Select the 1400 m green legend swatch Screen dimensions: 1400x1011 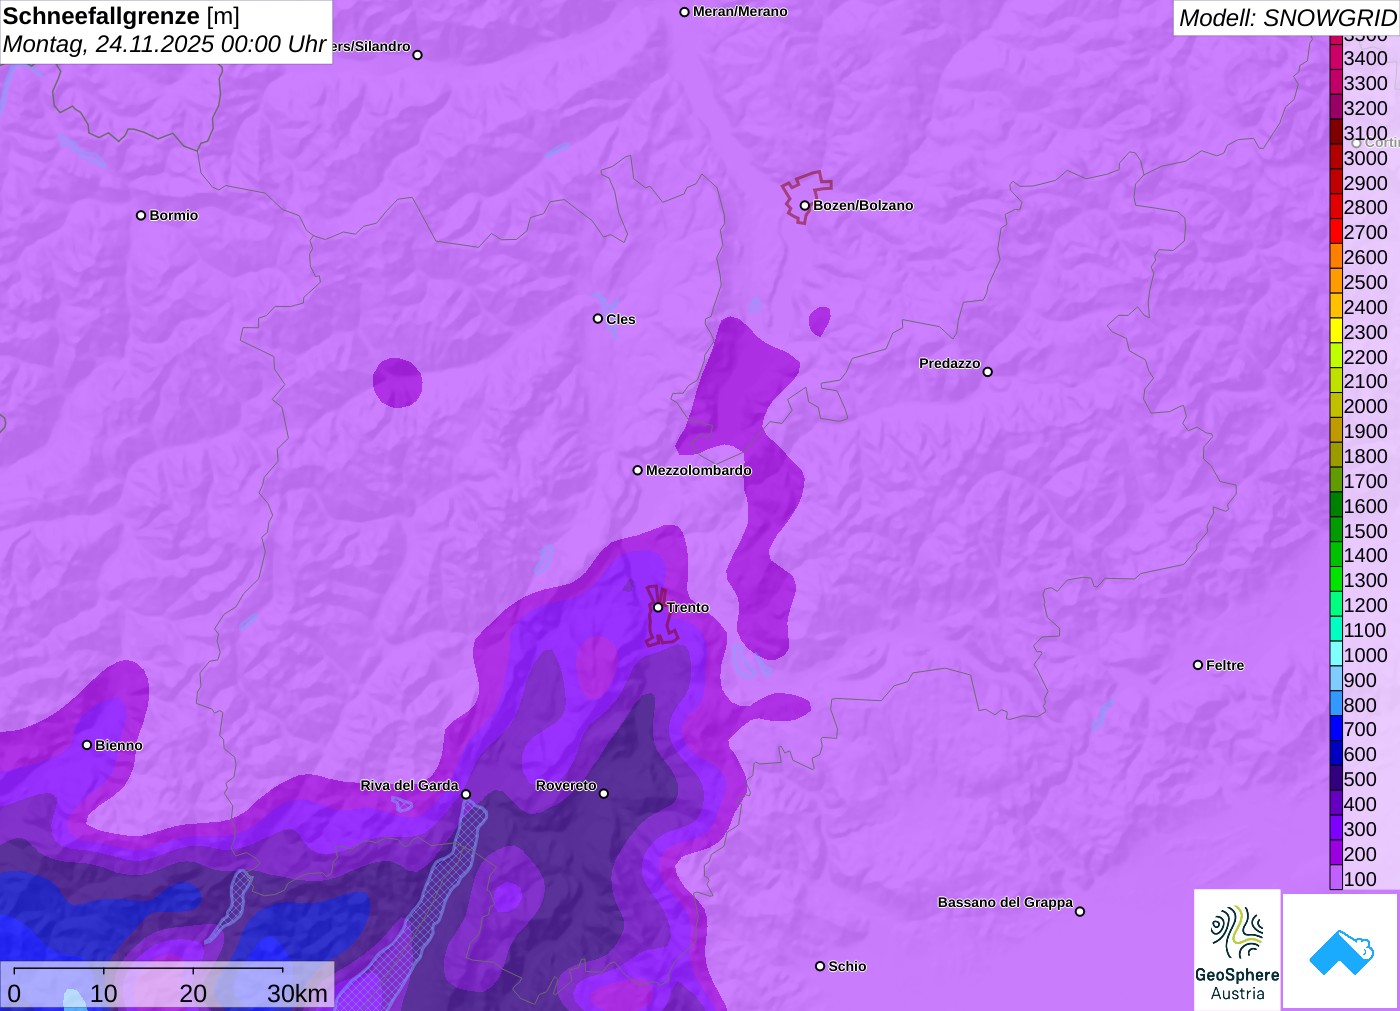coord(1336,555)
